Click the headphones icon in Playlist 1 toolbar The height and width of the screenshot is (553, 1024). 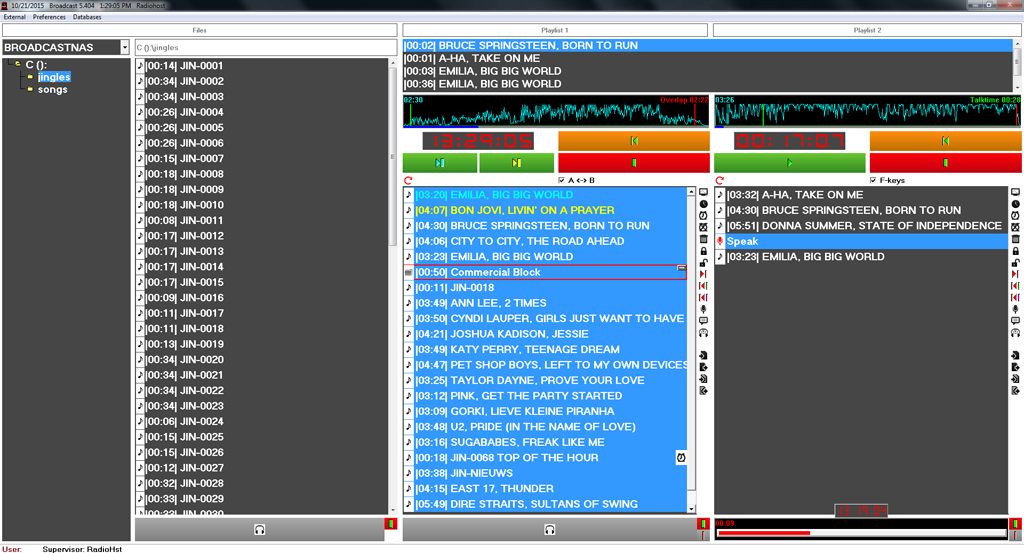click(703, 333)
